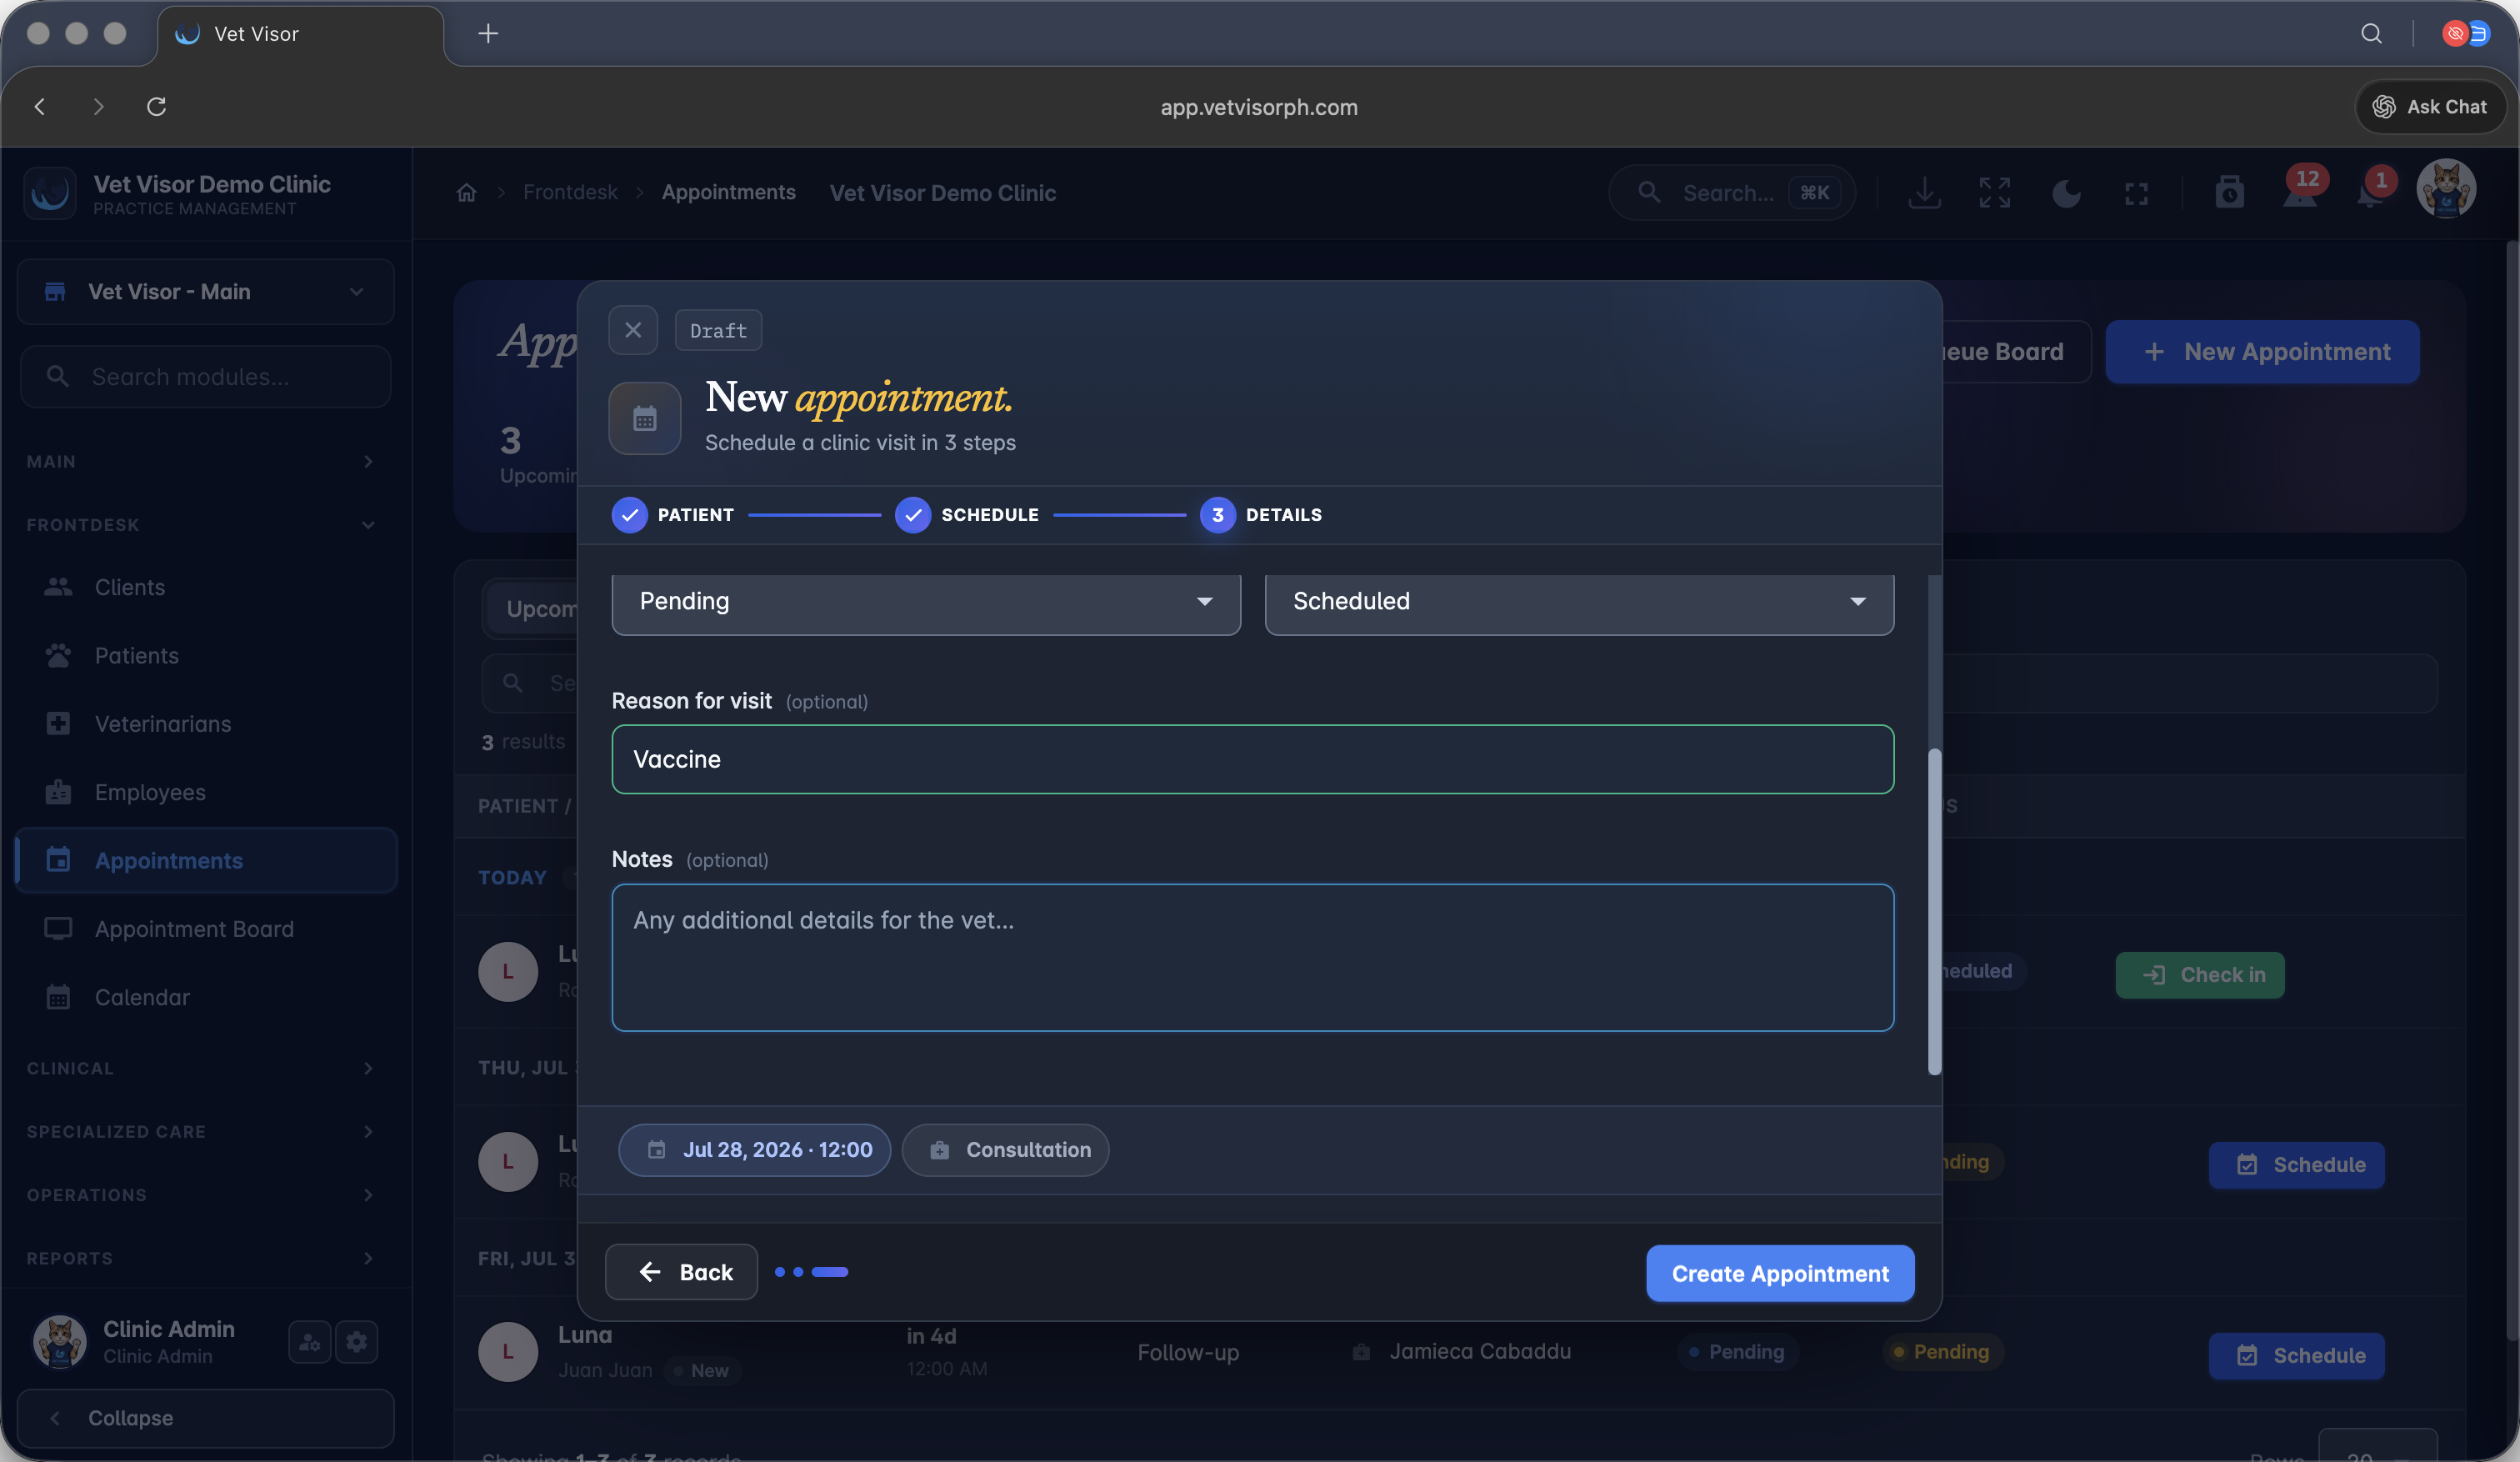Open Clients in the sidebar
2520x1462 pixels.
206,587
